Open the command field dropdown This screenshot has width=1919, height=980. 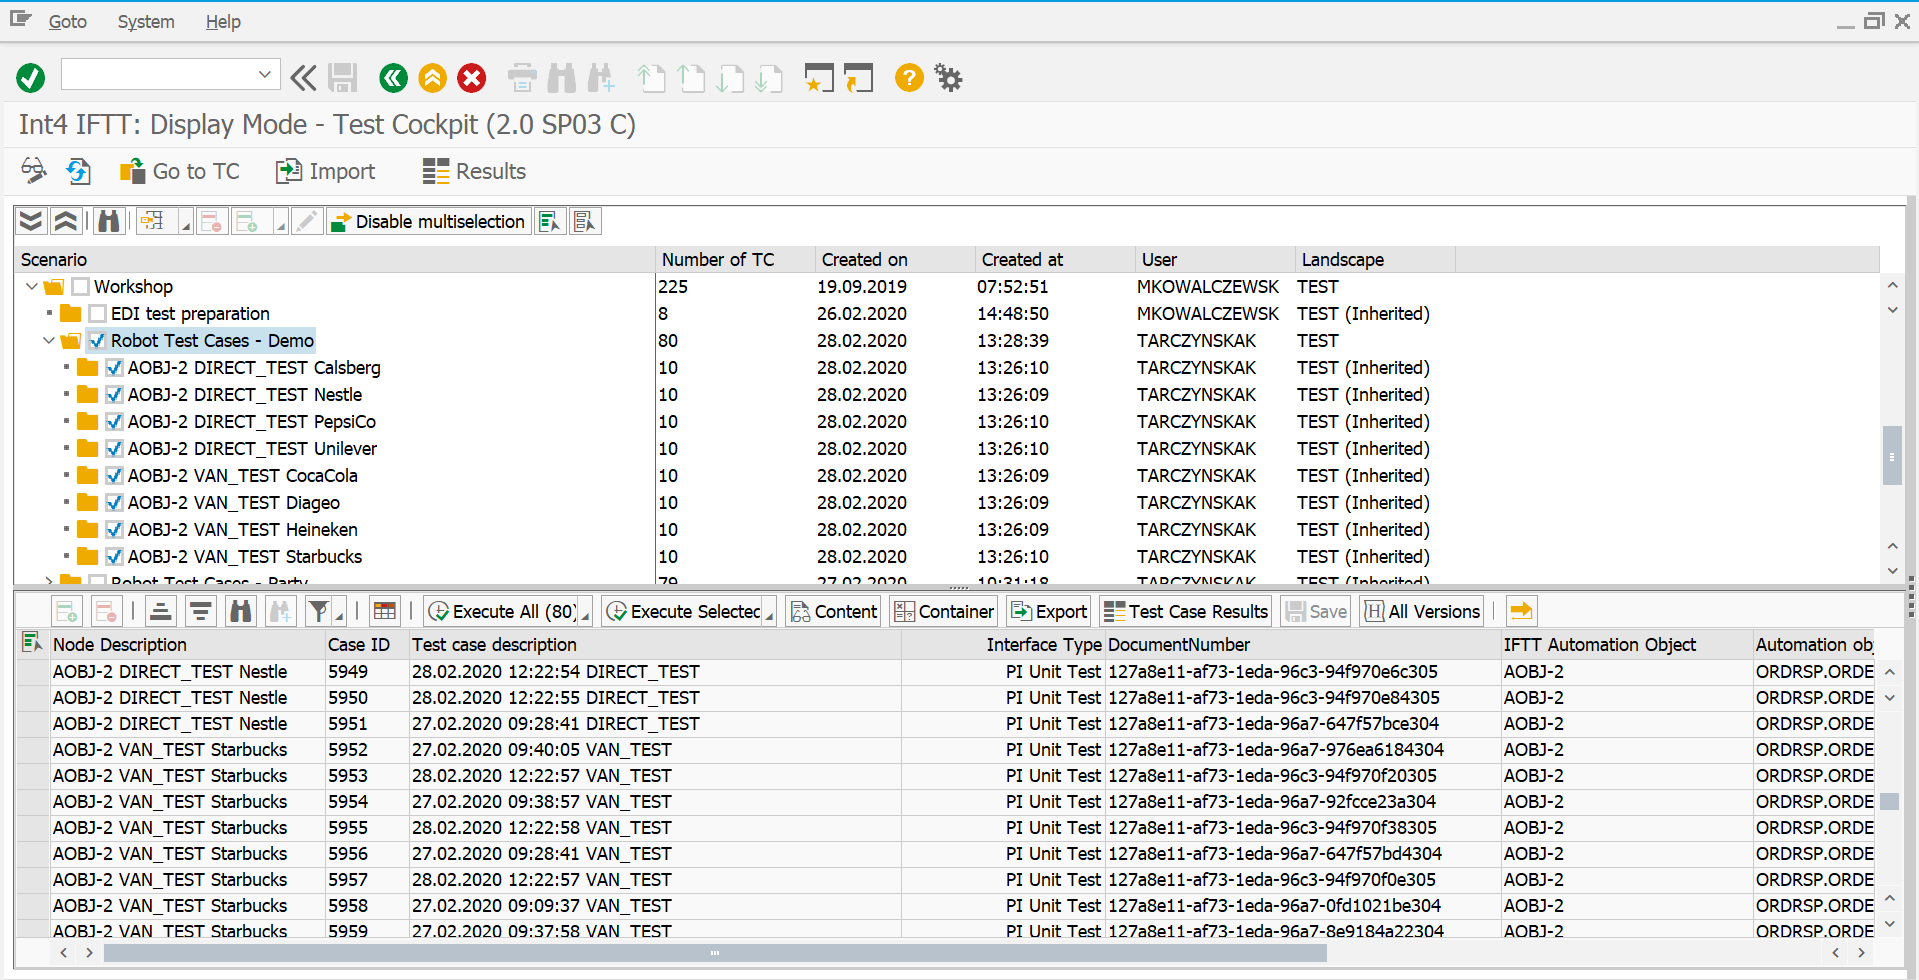coord(264,74)
